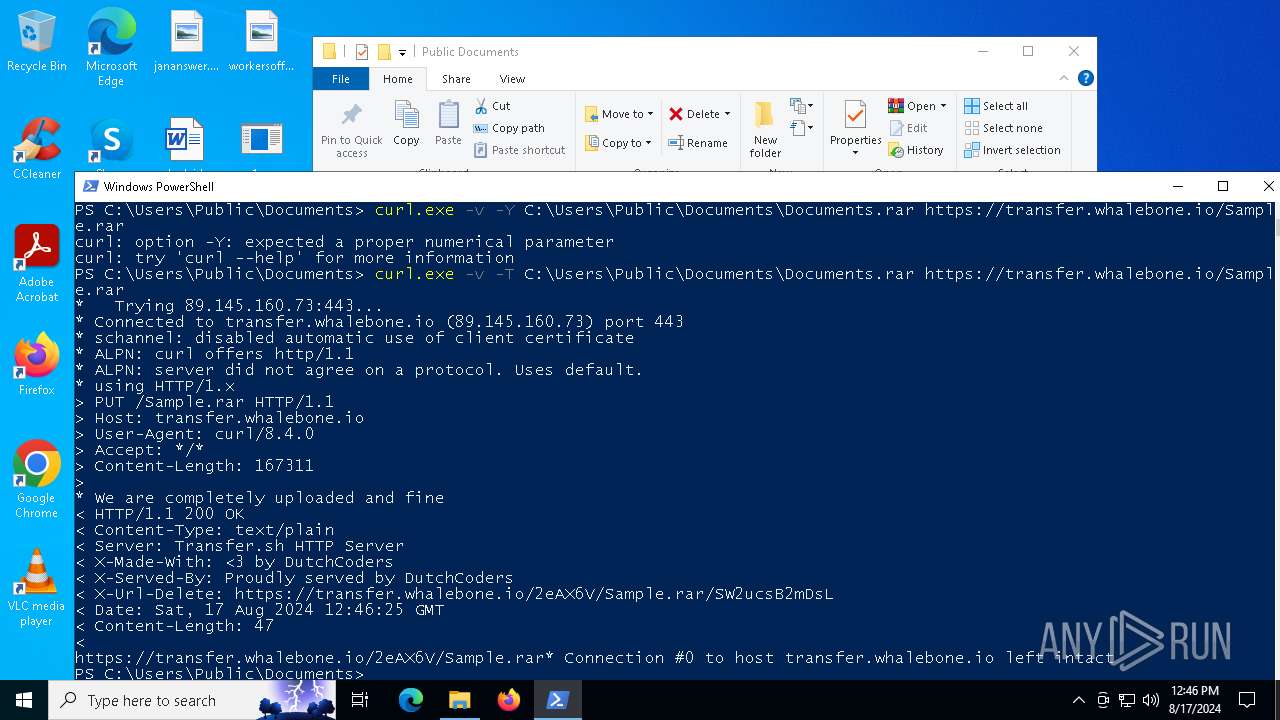
Task: Expand the Delete dropdown arrow
Action: pos(727,114)
